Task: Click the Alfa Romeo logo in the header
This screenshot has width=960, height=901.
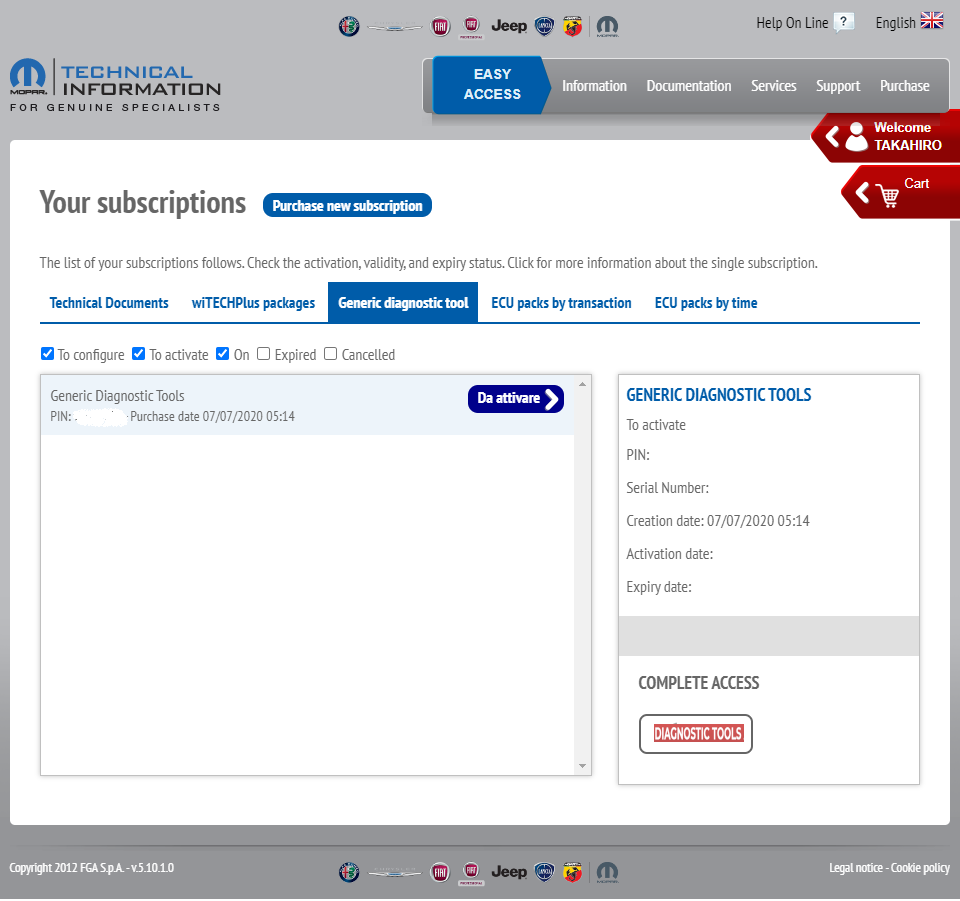Action: click(x=348, y=26)
